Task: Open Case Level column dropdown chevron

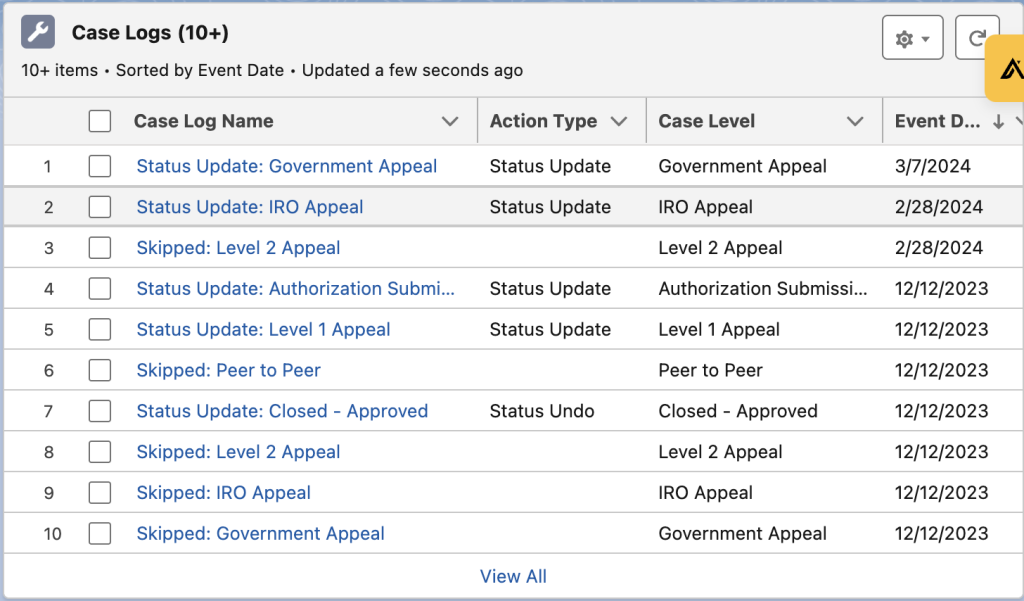Action: 855,122
